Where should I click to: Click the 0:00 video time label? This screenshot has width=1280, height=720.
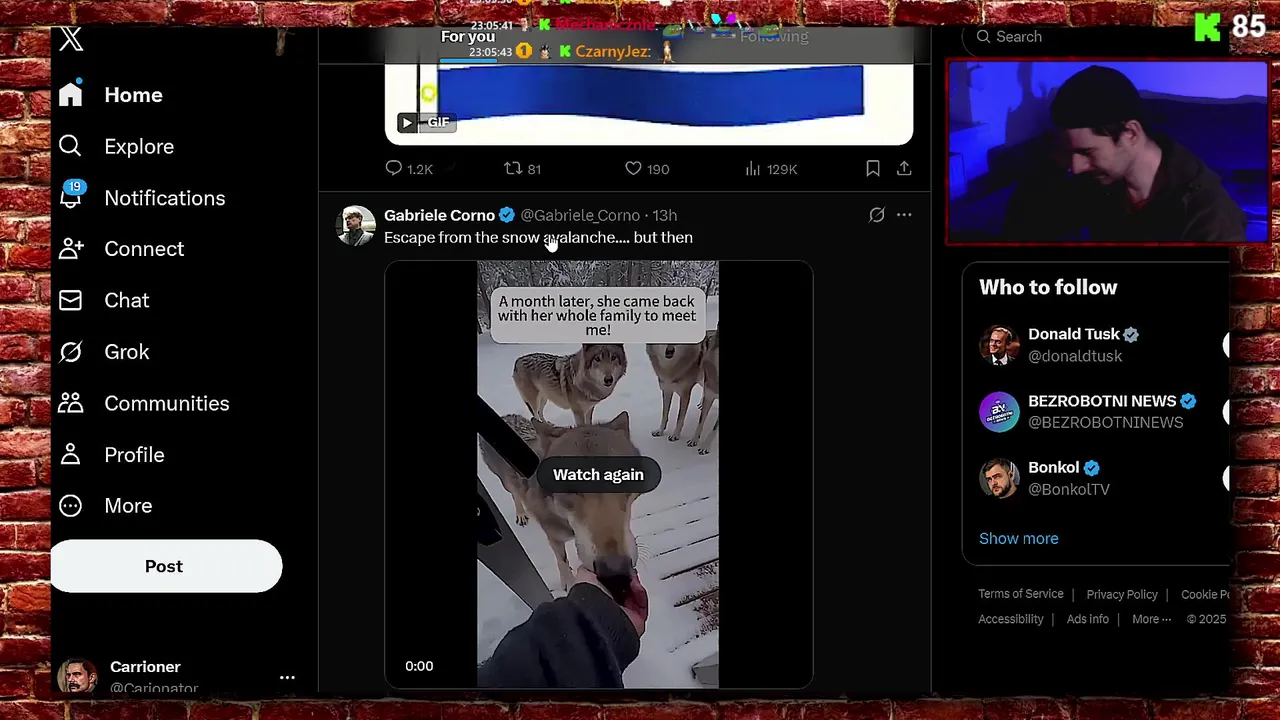point(419,666)
